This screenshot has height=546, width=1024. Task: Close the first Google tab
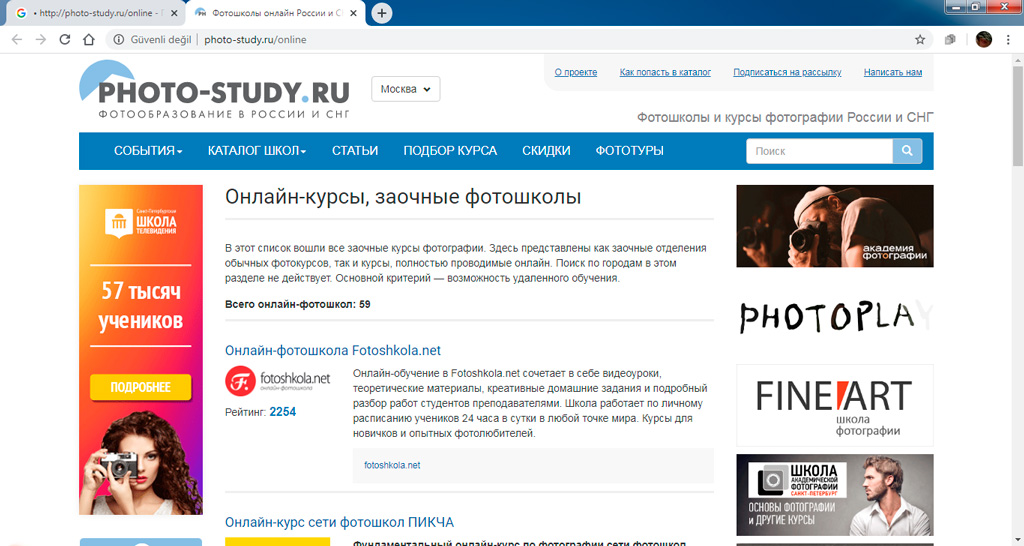tap(174, 13)
